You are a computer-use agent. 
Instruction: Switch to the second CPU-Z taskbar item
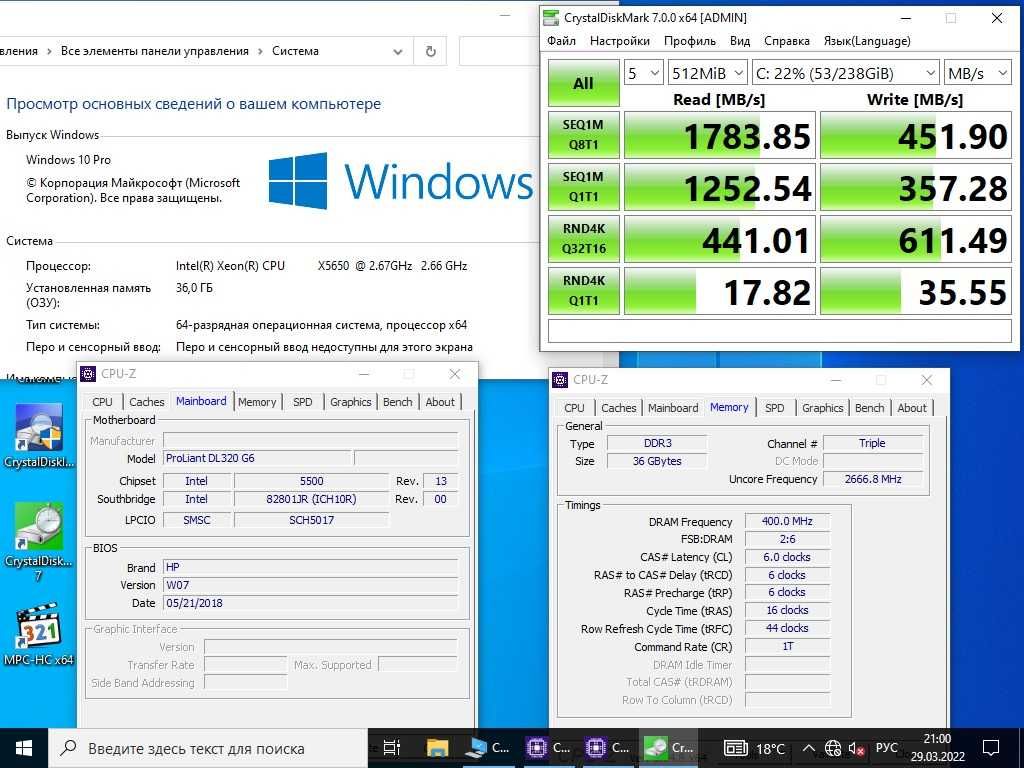click(607, 748)
